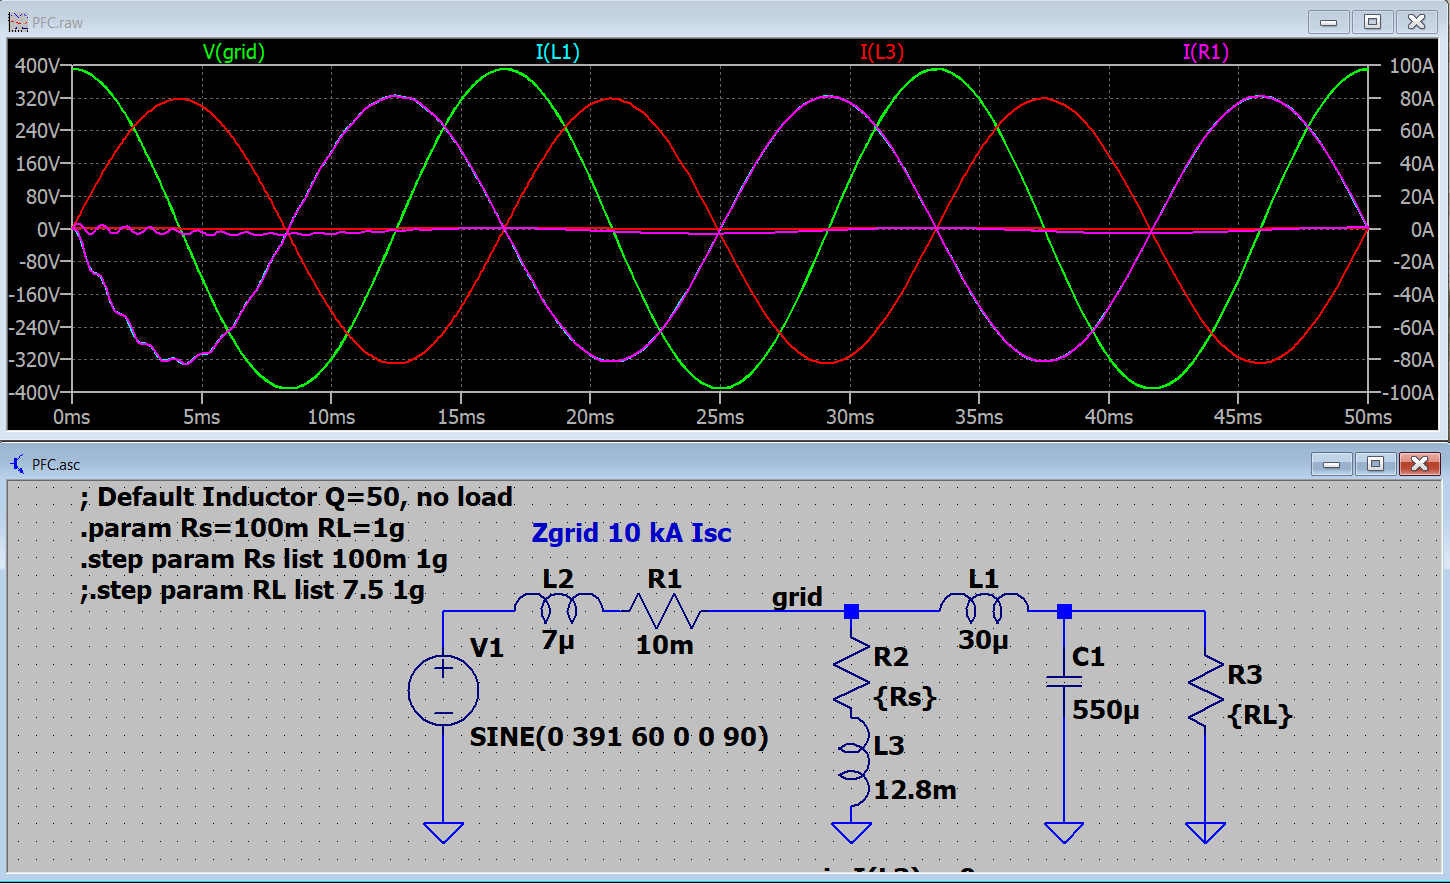The image size is (1450, 884).
Task: Click commented .step param RL list line
Action: (x=252, y=590)
